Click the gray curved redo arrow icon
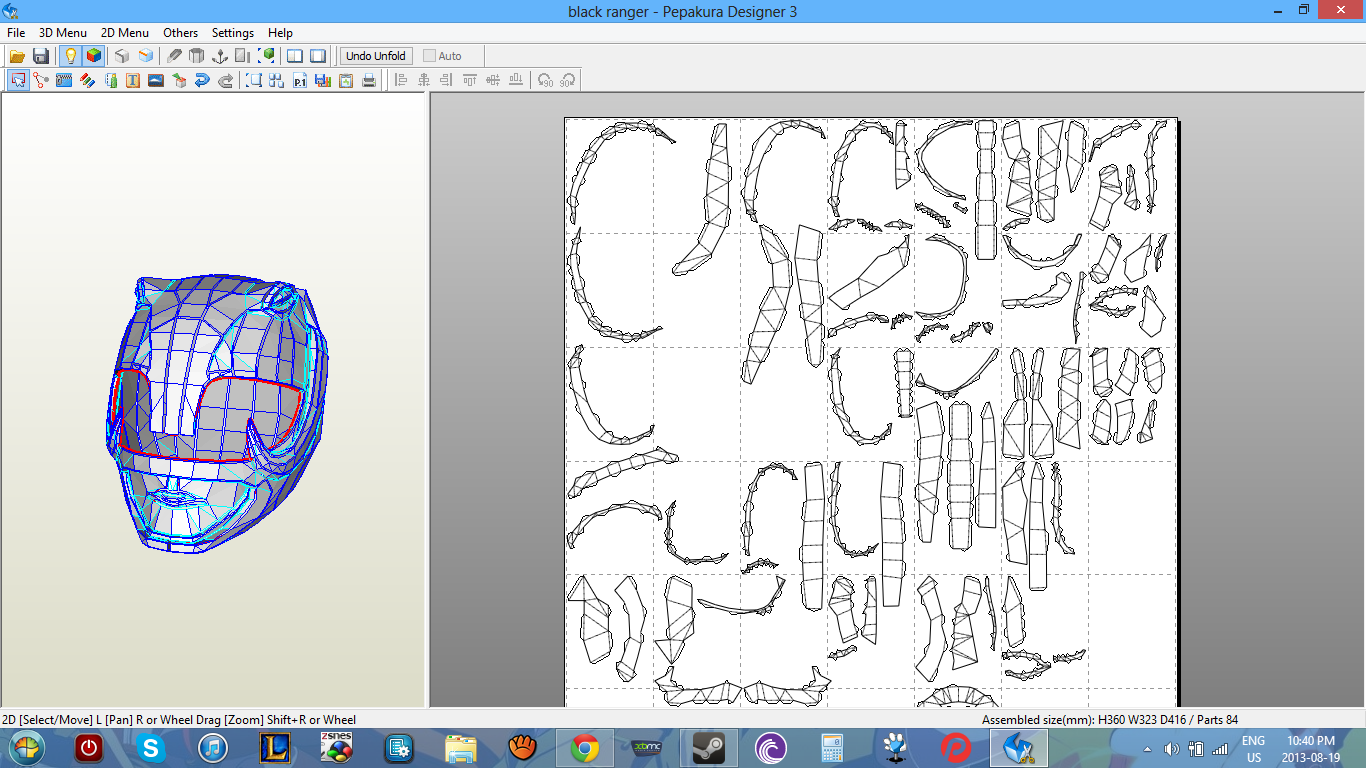This screenshot has height=768, width=1366. [x=225, y=80]
